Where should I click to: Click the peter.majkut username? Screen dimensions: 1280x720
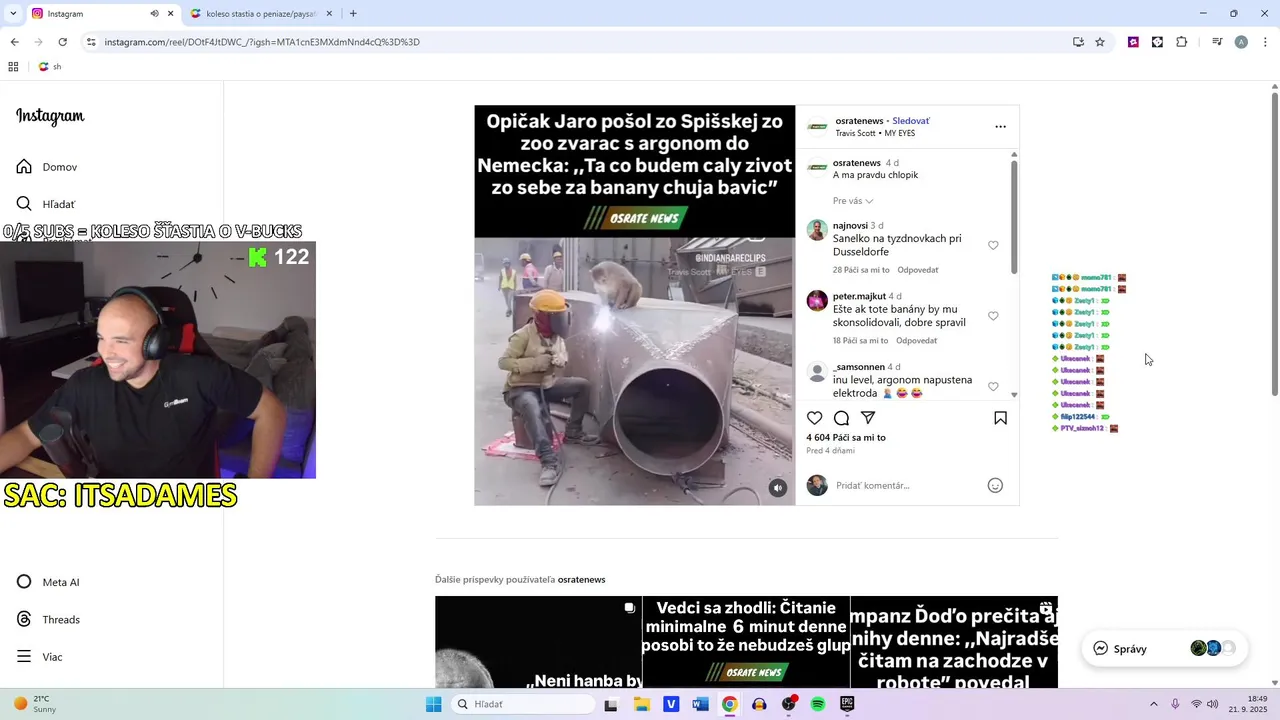tap(859, 297)
